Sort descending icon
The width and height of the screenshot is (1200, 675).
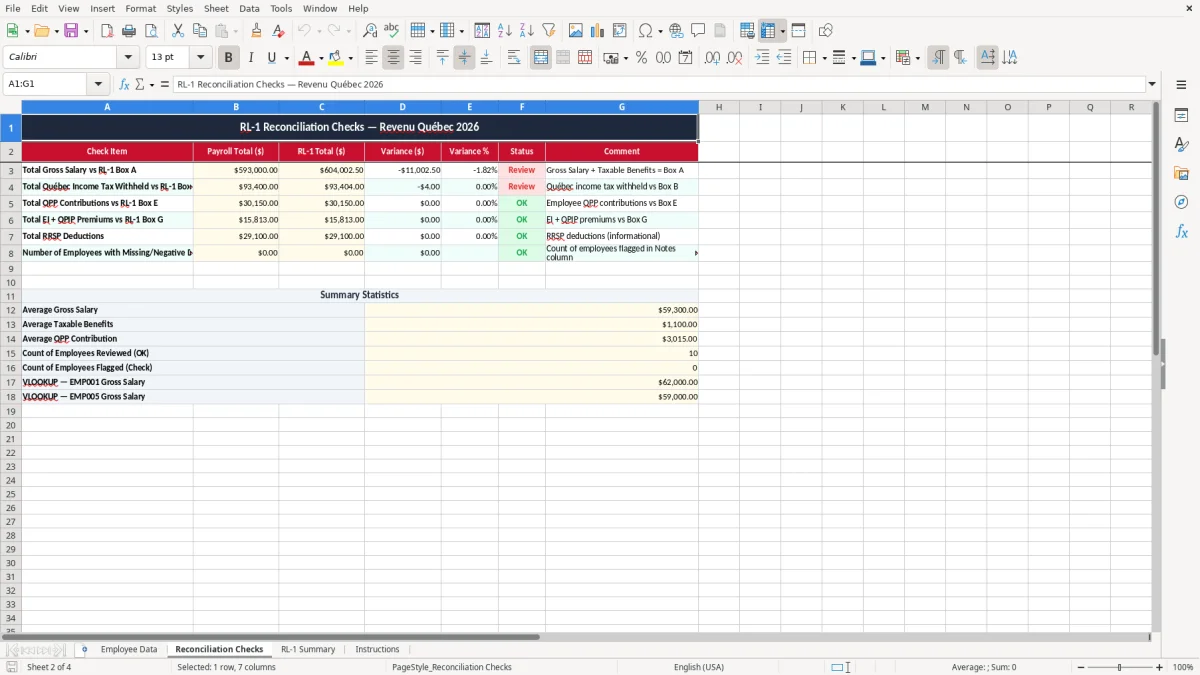(527, 31)
